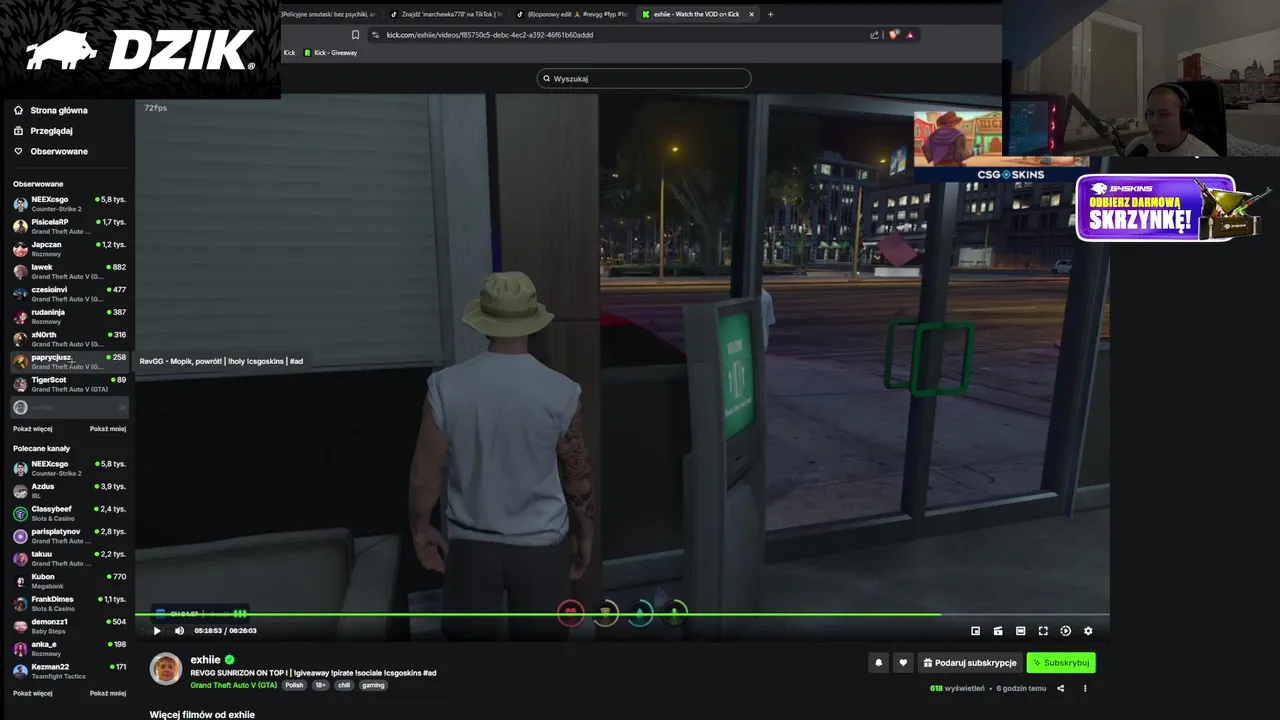
Task: Select the gaming tag
Action: (x=373, y=685)
